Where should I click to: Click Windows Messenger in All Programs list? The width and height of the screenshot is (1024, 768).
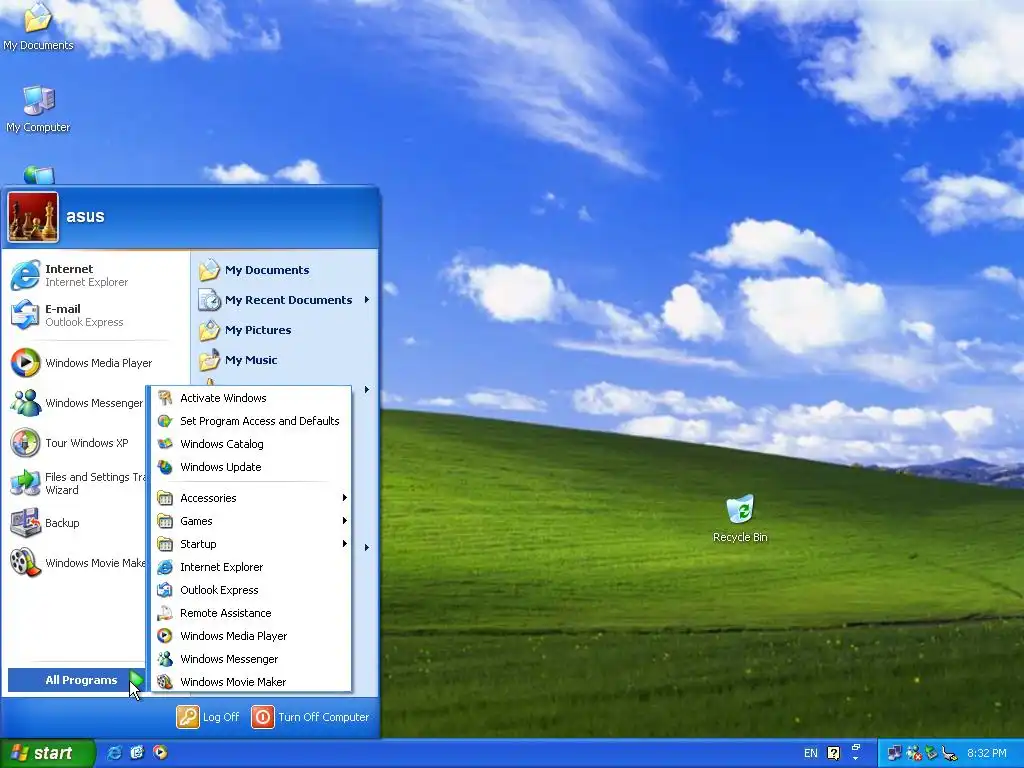pos(251,659)
